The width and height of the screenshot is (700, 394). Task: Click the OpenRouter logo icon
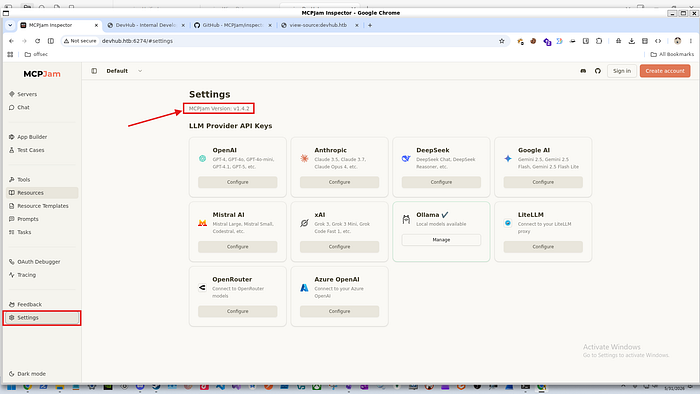(x=202, y=288)
